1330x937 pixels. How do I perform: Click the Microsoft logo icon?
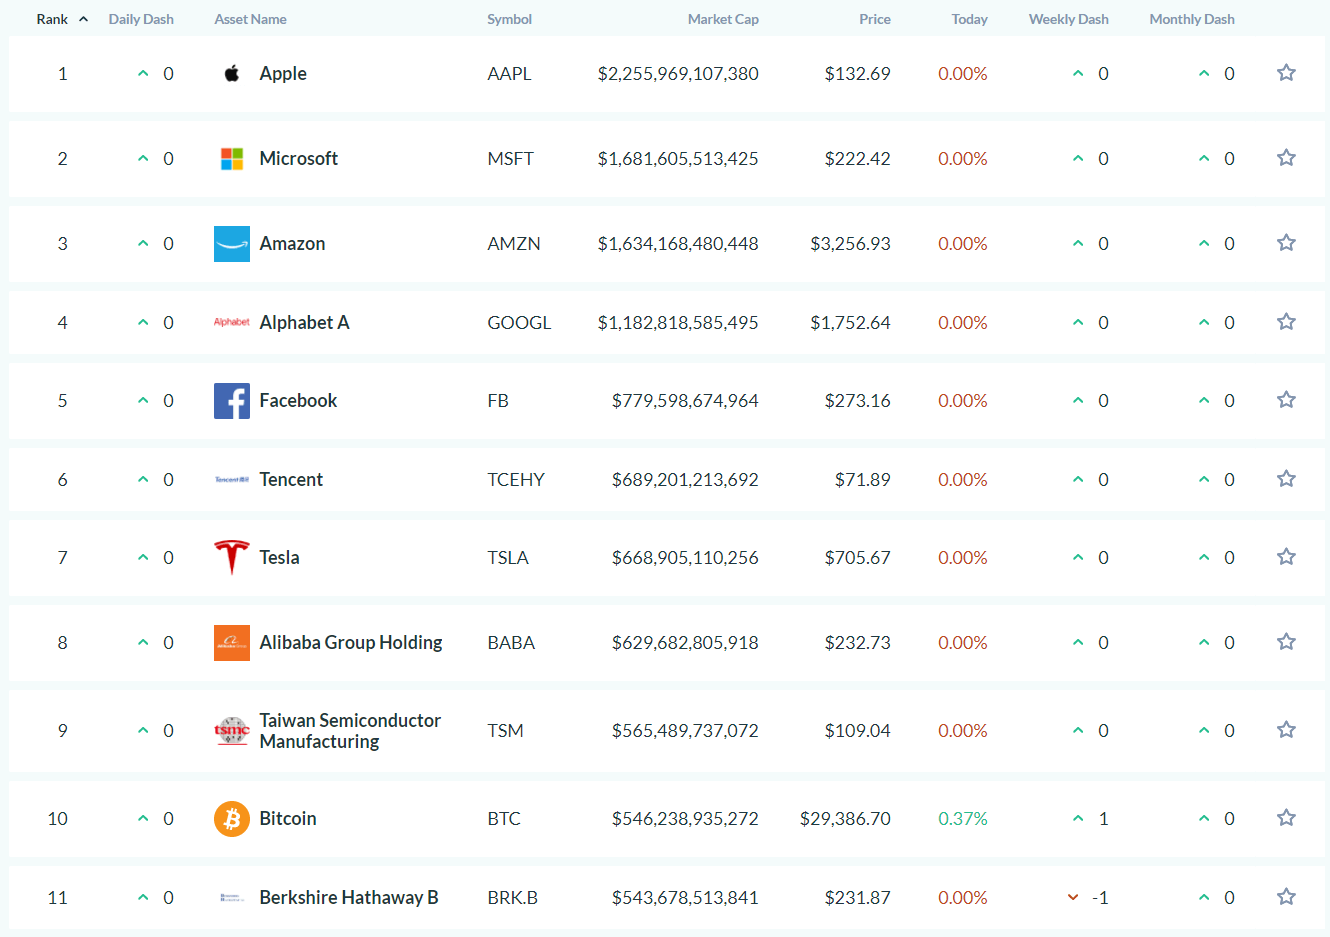[232, 159]
